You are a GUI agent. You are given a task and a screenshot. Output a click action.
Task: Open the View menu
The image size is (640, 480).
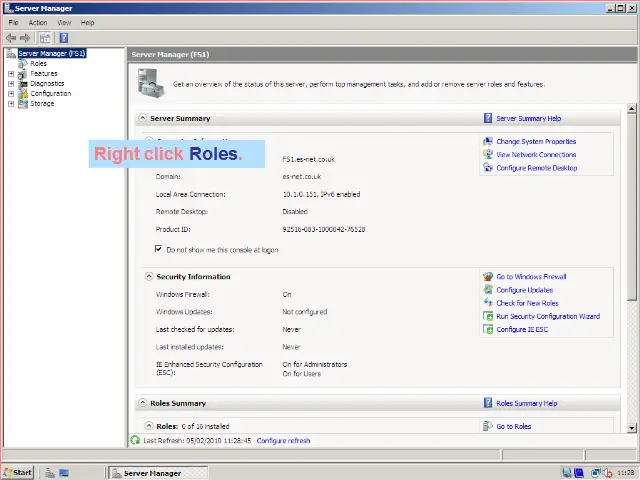click(64, 23)
